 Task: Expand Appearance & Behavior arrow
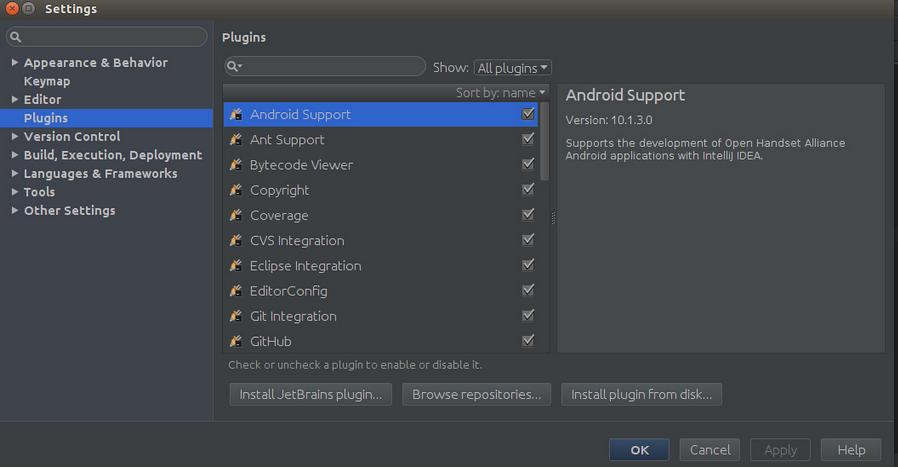(15, 62)
